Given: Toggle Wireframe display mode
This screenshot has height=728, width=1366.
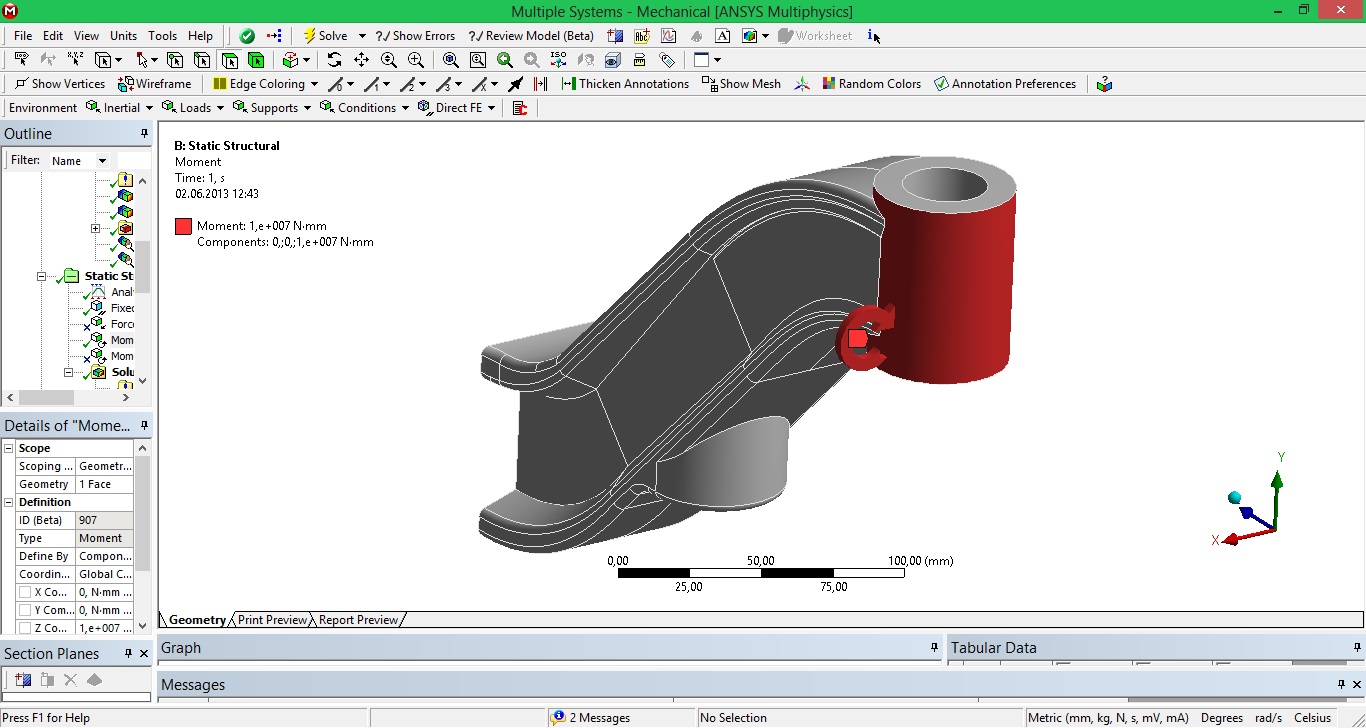Looking at the screenshot, I should [155, 84].
